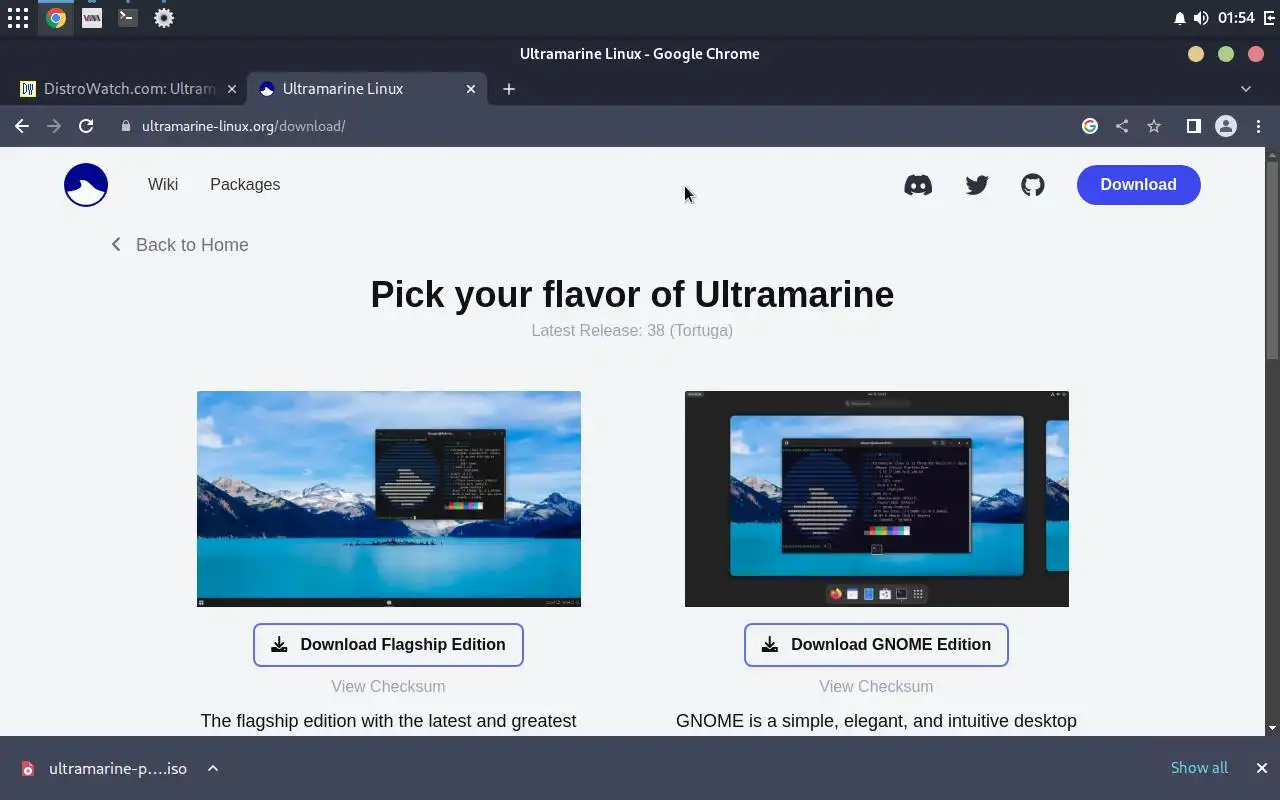Reload the current page
Viewport: 1280px width, 800px height.
(86, 126)
